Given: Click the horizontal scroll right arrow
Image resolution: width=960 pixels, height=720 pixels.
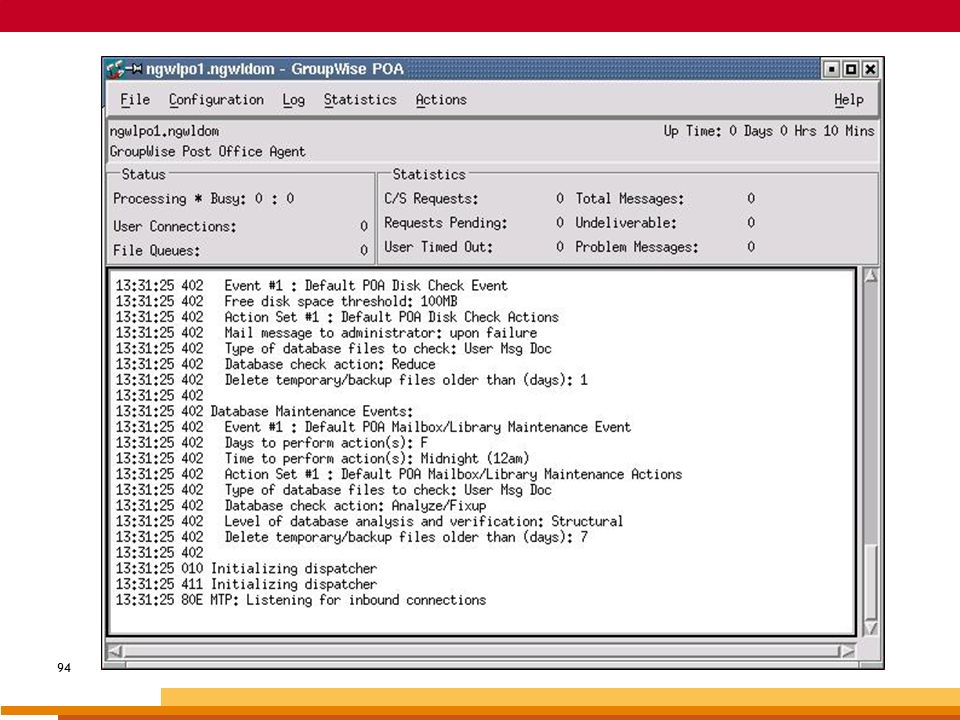Looking at the screenshot, I should (847, 651).
